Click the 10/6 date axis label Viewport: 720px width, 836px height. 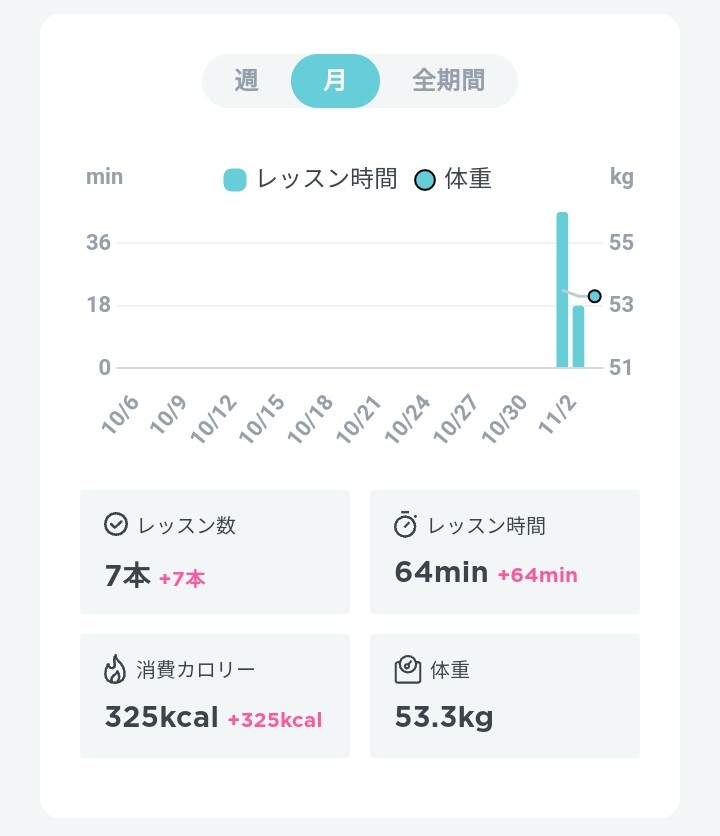(x=120, y=415)
